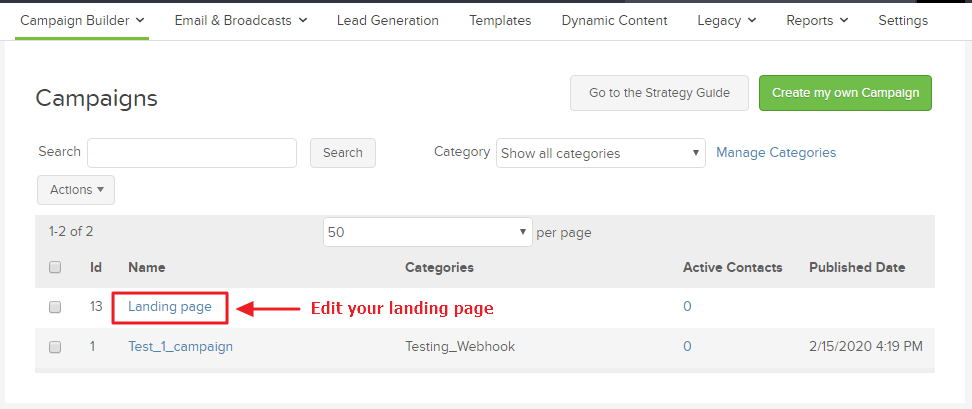Follow the Manage Categories link
The width and height of the screenshot is (972, 409).
click(776, 153)
